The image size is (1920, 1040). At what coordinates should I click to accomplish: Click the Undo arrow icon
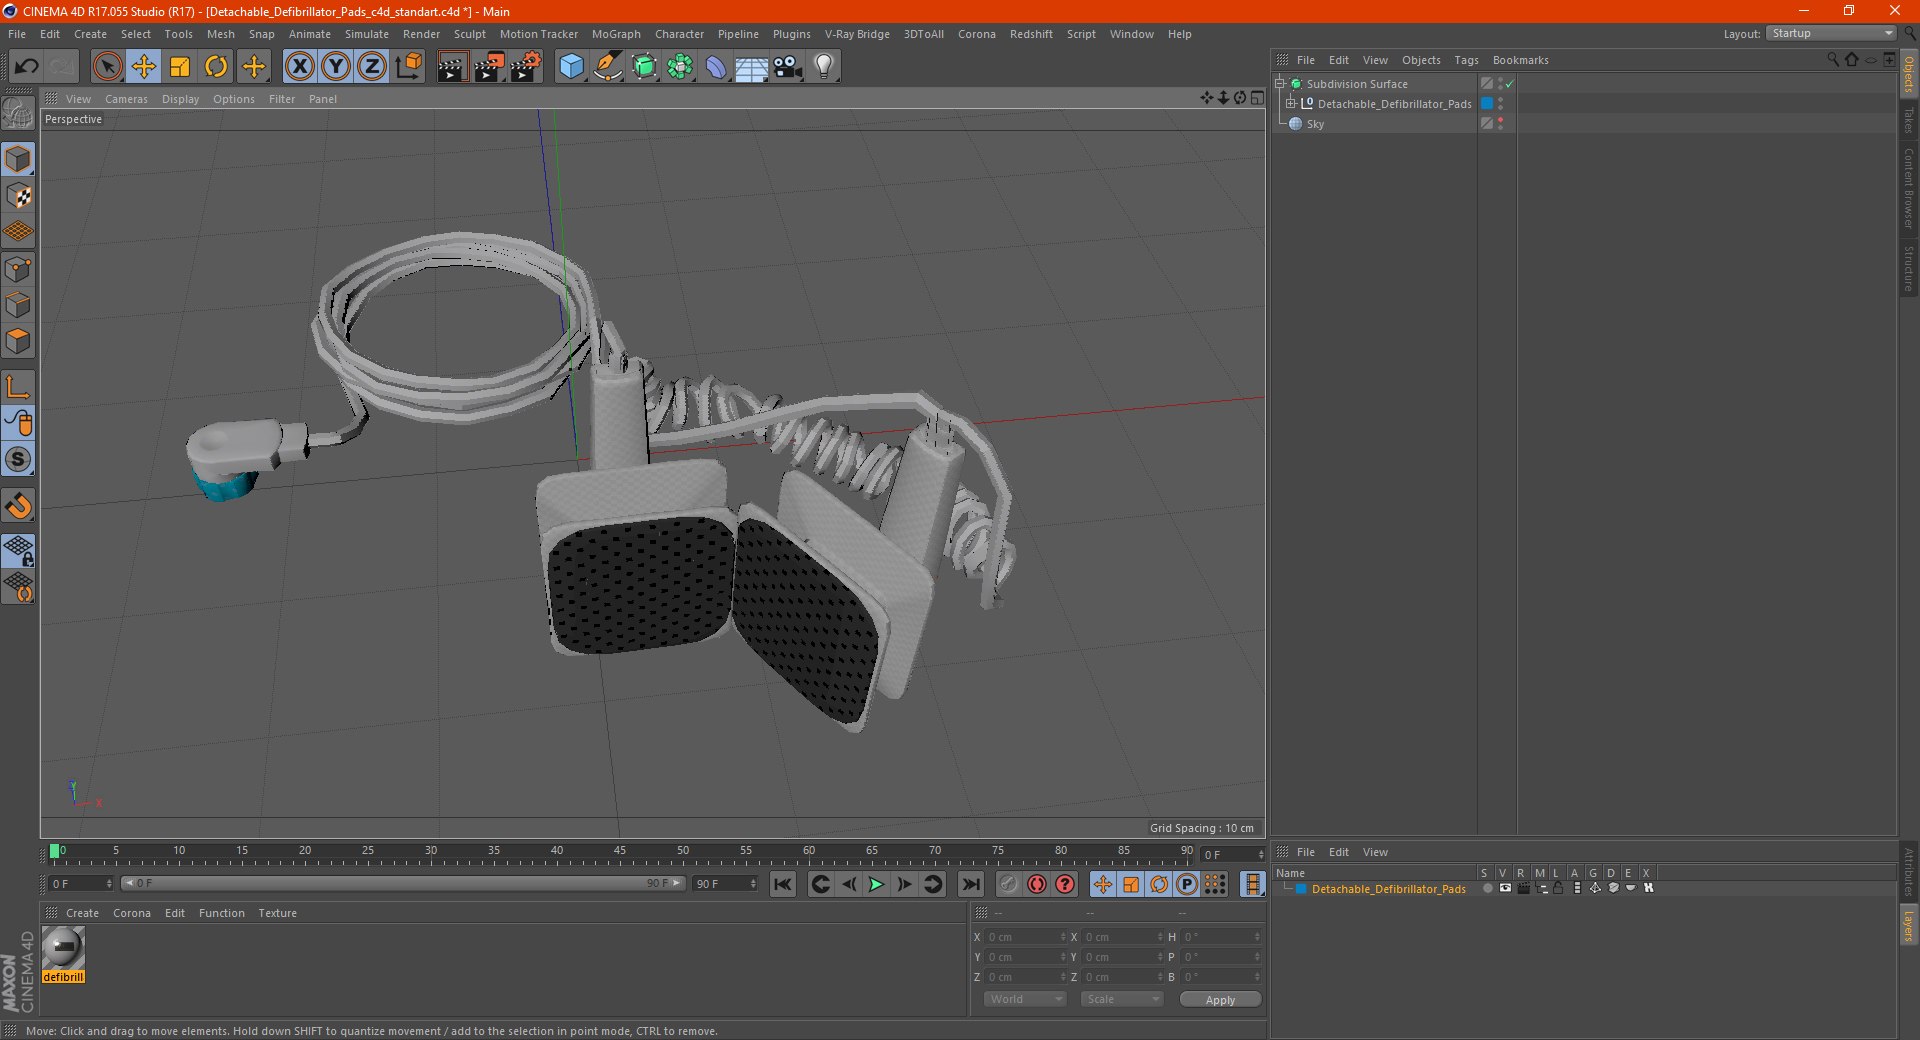27,67
